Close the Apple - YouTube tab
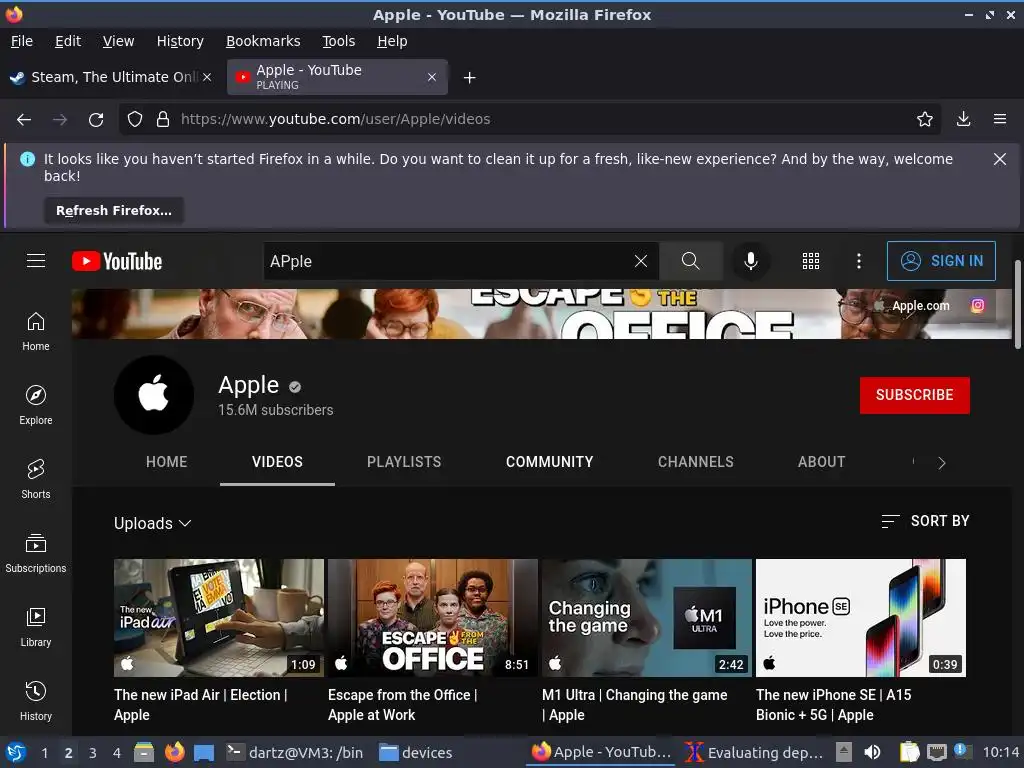1024x768 pixels. (432, 77)
